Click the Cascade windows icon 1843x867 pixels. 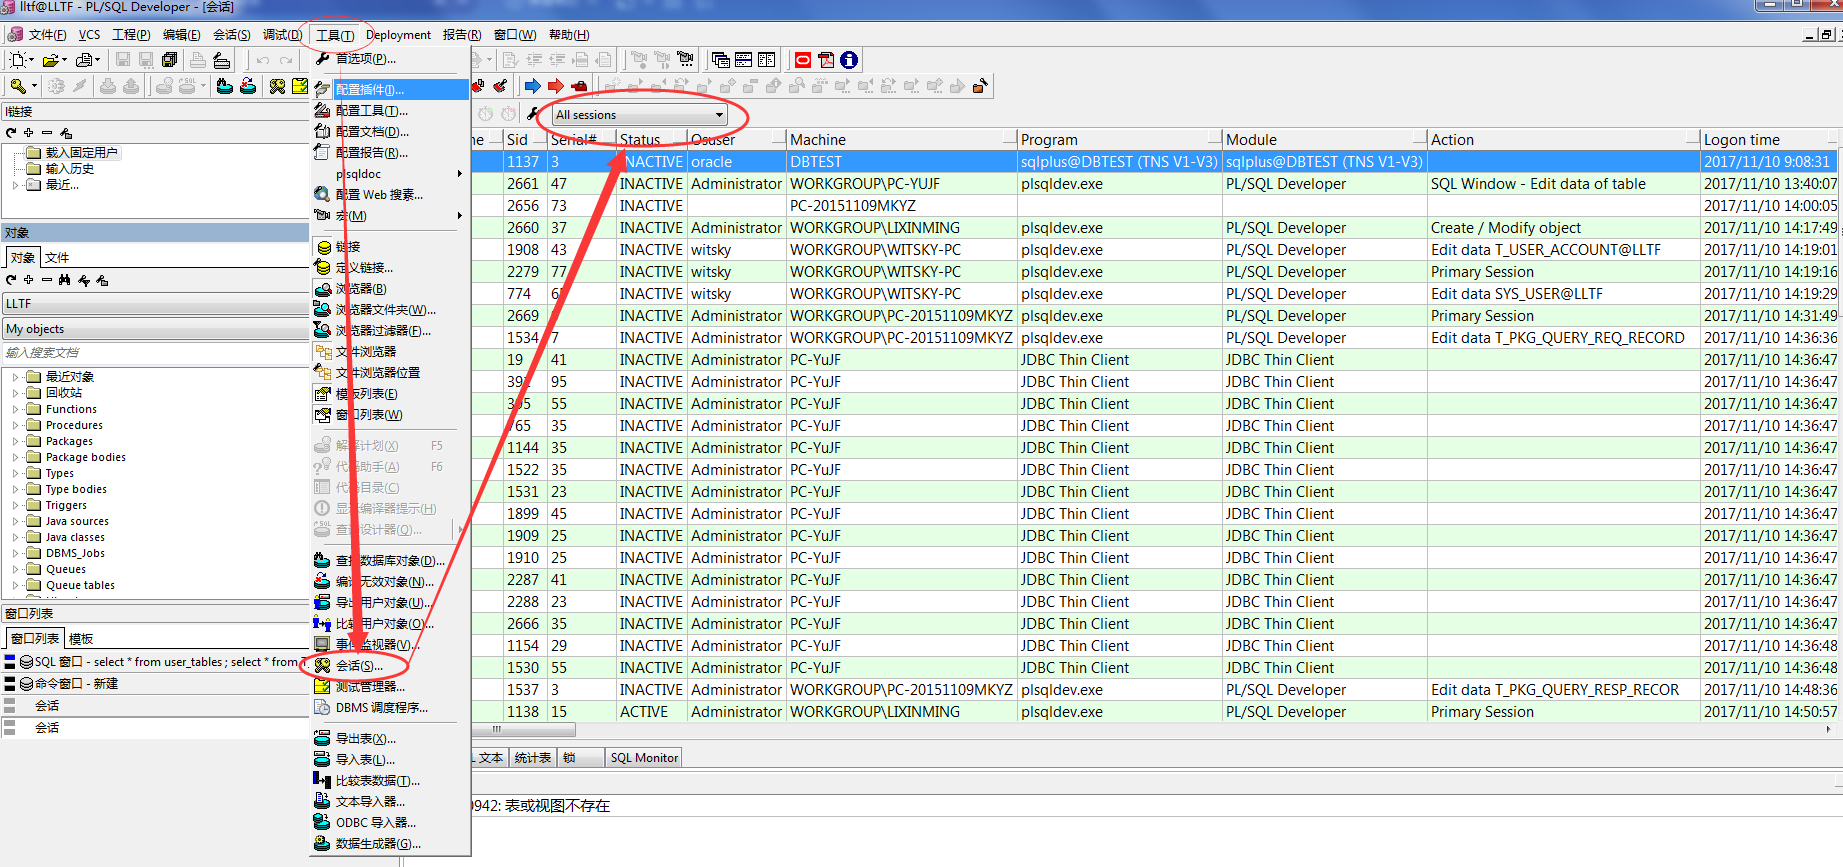click(720, 60)
